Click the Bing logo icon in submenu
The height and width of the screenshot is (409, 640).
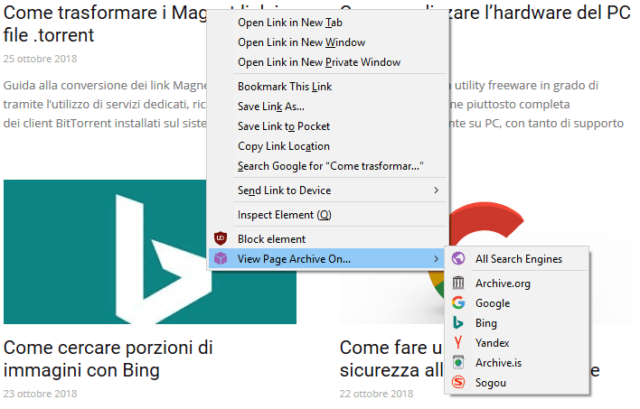(x=458, y=323)
